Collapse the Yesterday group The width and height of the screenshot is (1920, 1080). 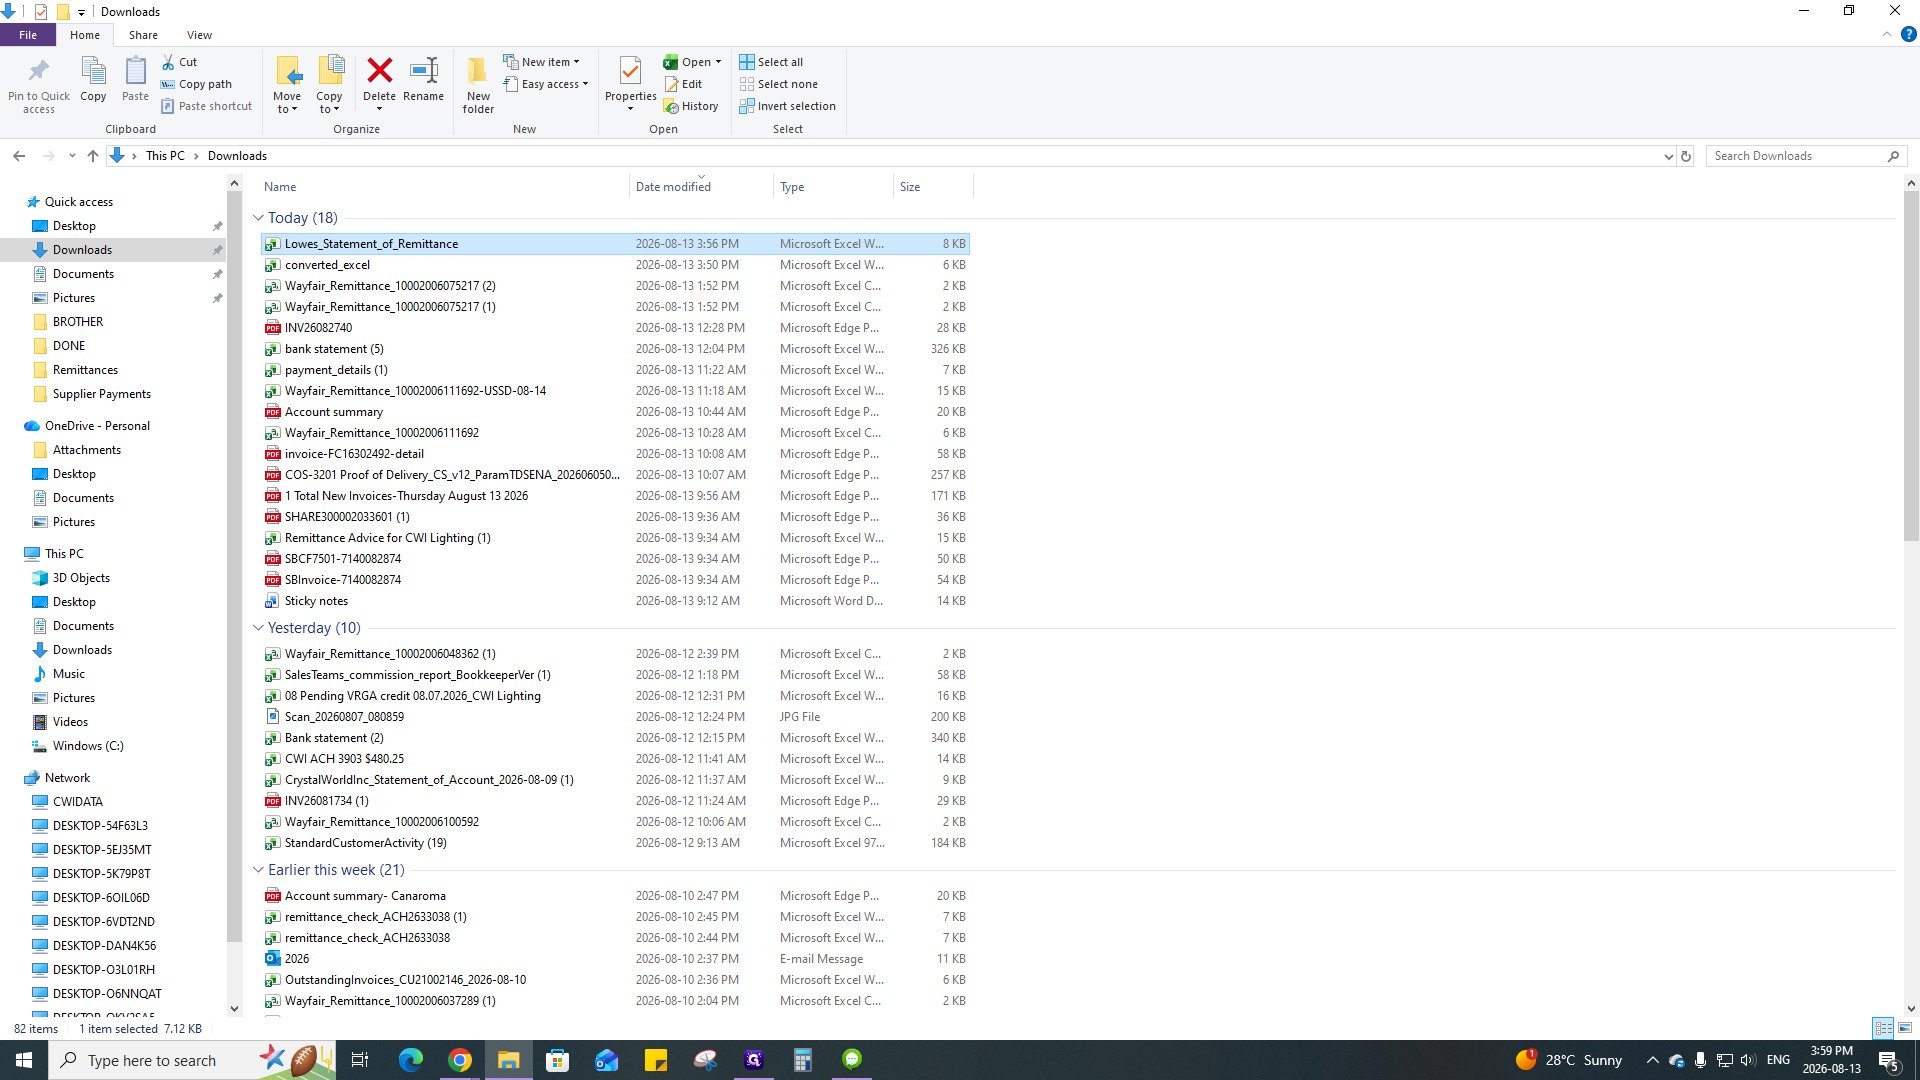(x=258, y=628)
